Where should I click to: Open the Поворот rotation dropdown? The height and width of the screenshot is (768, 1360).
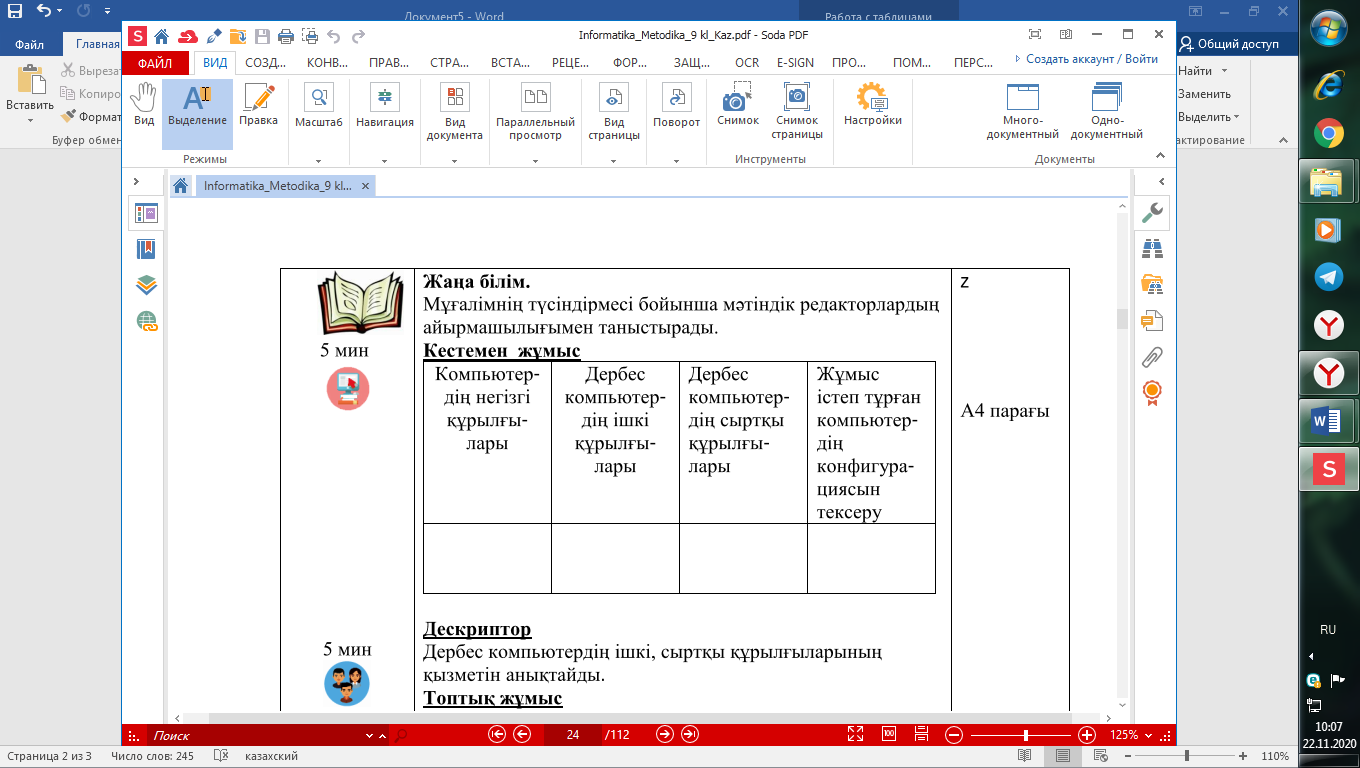tap(677, 124)
